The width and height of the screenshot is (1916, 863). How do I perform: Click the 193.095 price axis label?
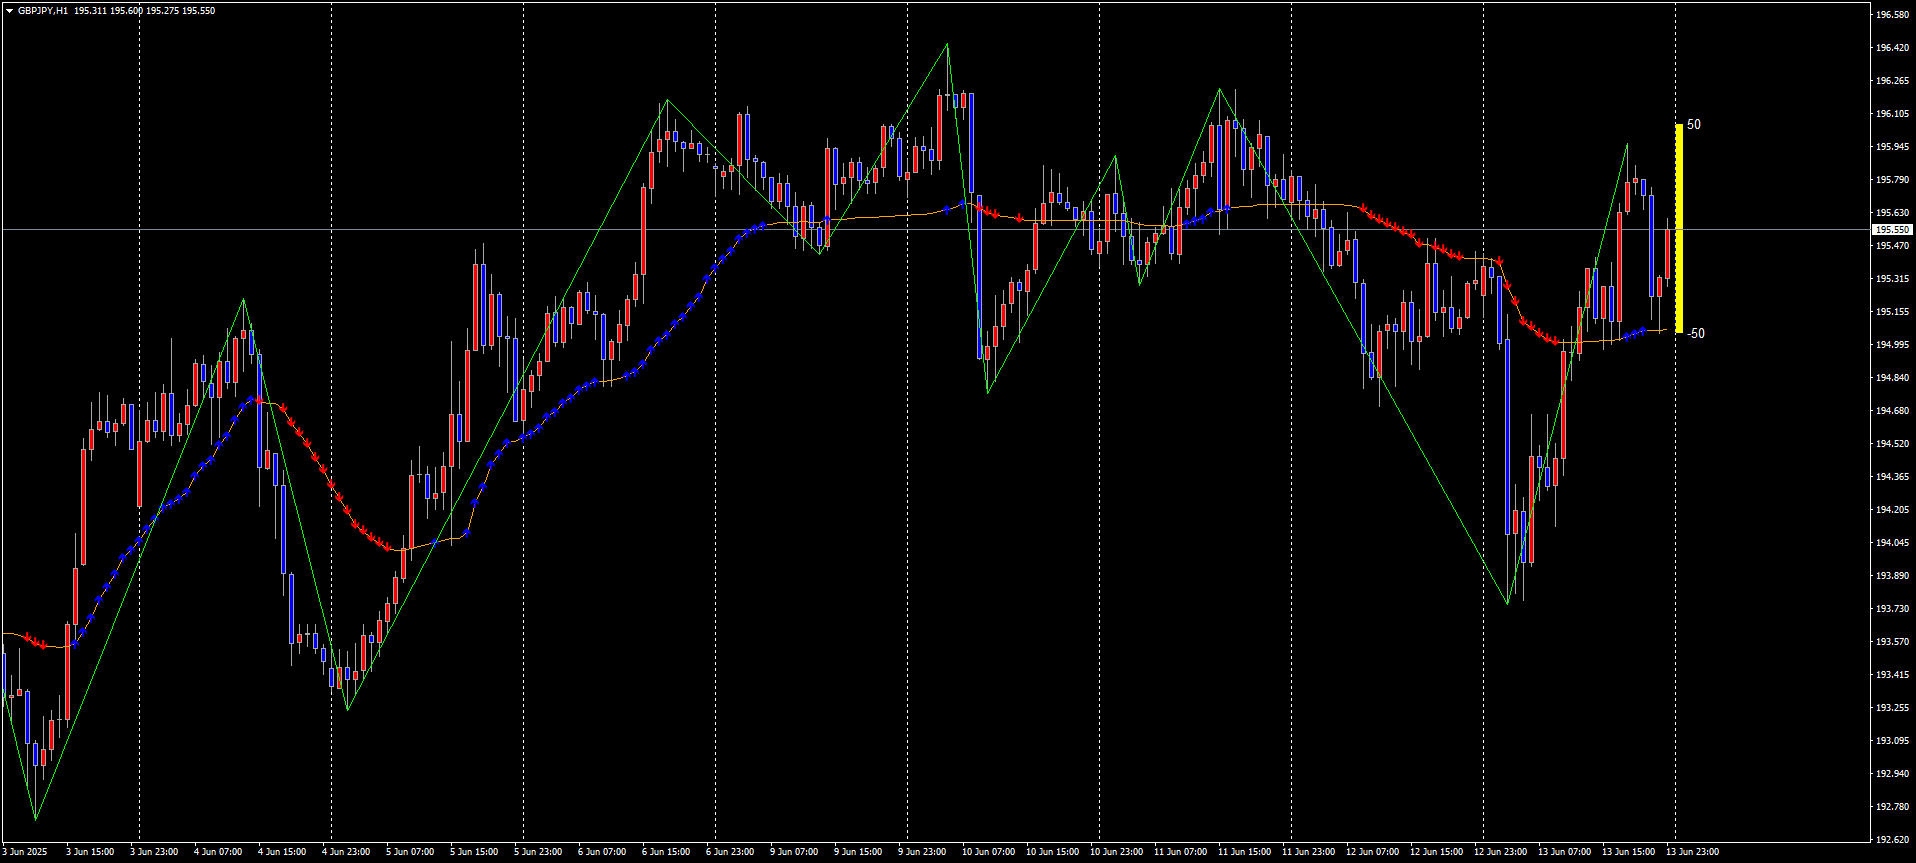click(1893, 741)
